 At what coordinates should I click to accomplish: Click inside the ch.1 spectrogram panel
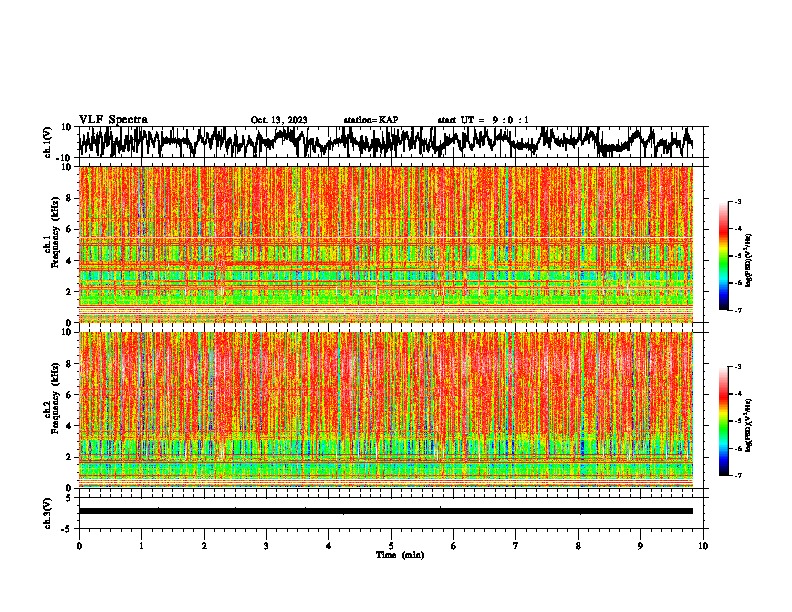(386, 244)
